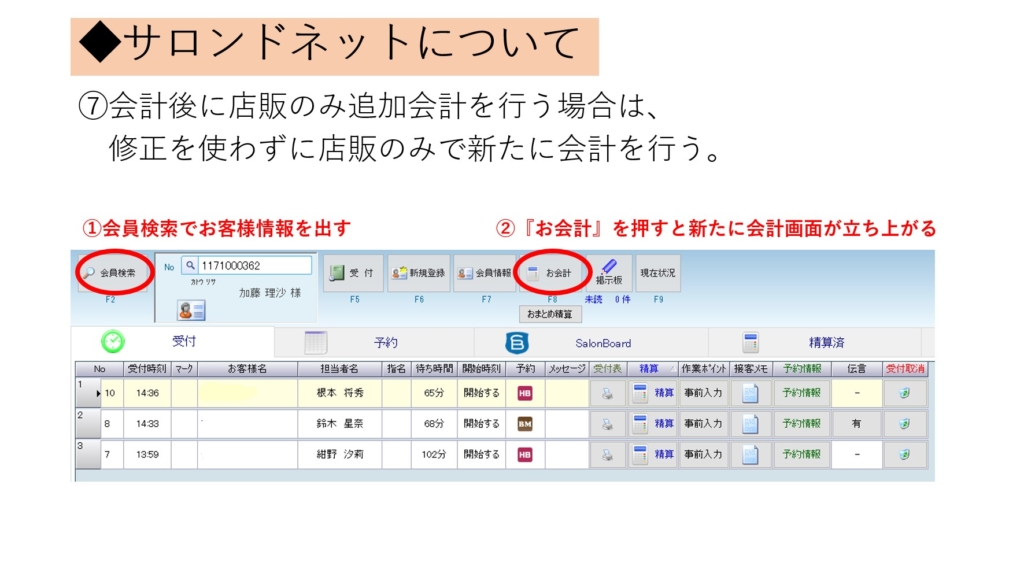The image size is (1024, 573).
Task: Click 開始する for 根本 将秀 row
Action: (x=481, y=393)
